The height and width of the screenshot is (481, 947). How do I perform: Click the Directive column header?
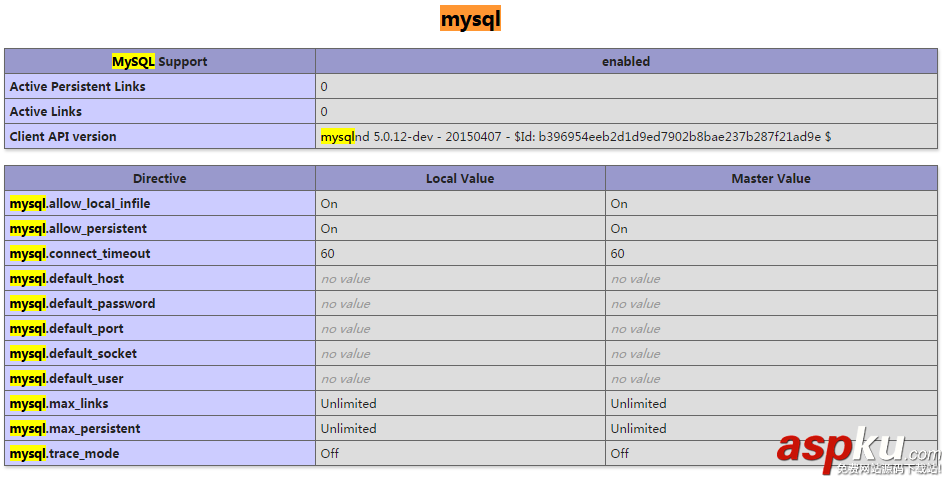pyautogui.click(x=160, y=179)
